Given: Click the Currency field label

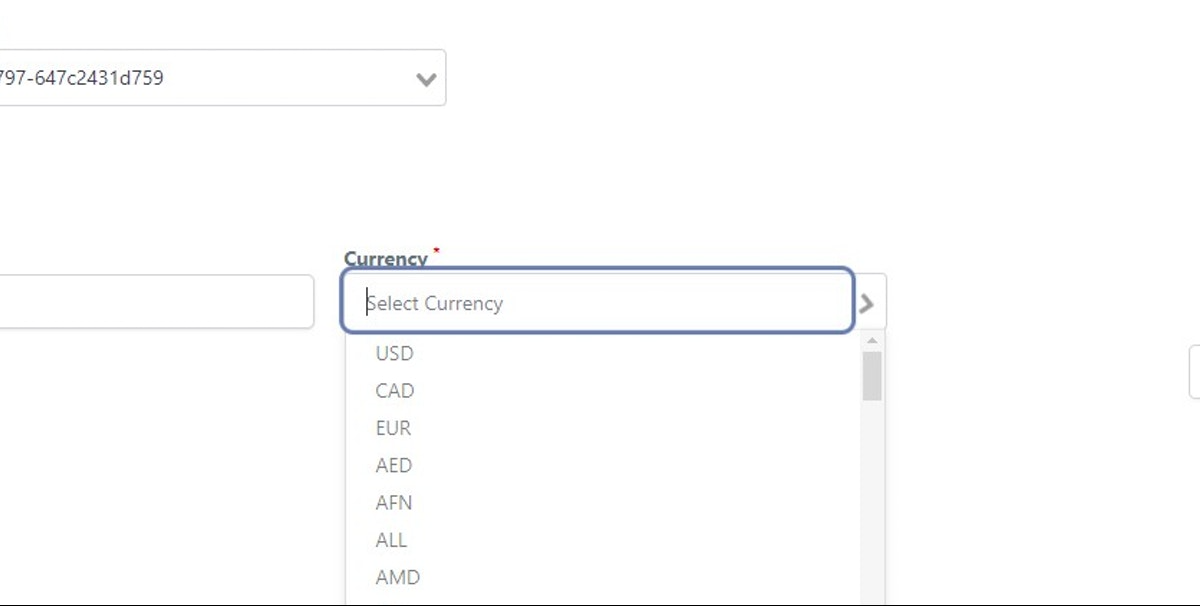Looking at the screenshot, I should click(385, 258).
